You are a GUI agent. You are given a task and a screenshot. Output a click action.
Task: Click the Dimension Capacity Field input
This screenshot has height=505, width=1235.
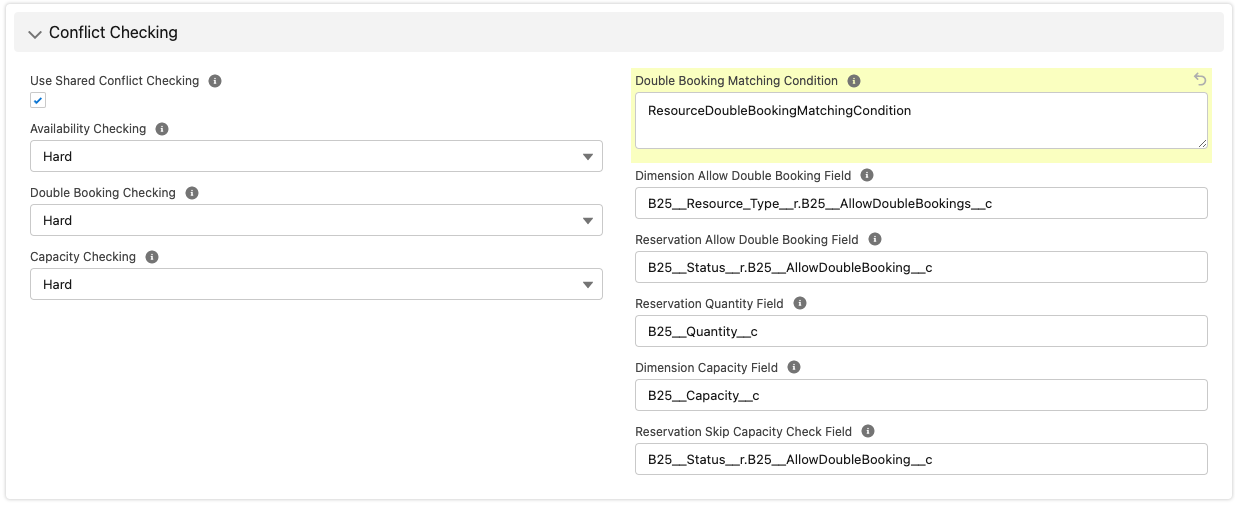coord(920,395)
